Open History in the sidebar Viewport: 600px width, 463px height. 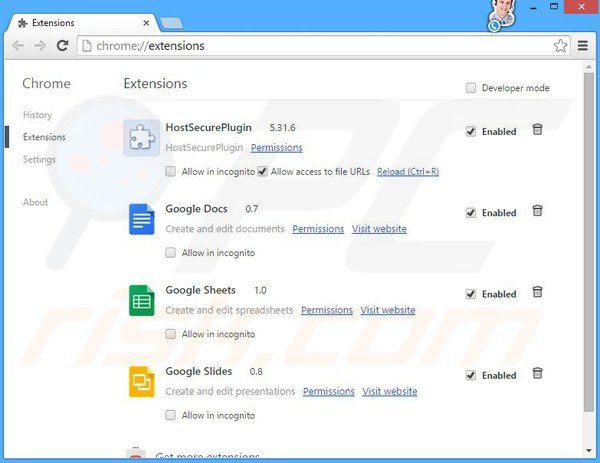click(37, 115)
